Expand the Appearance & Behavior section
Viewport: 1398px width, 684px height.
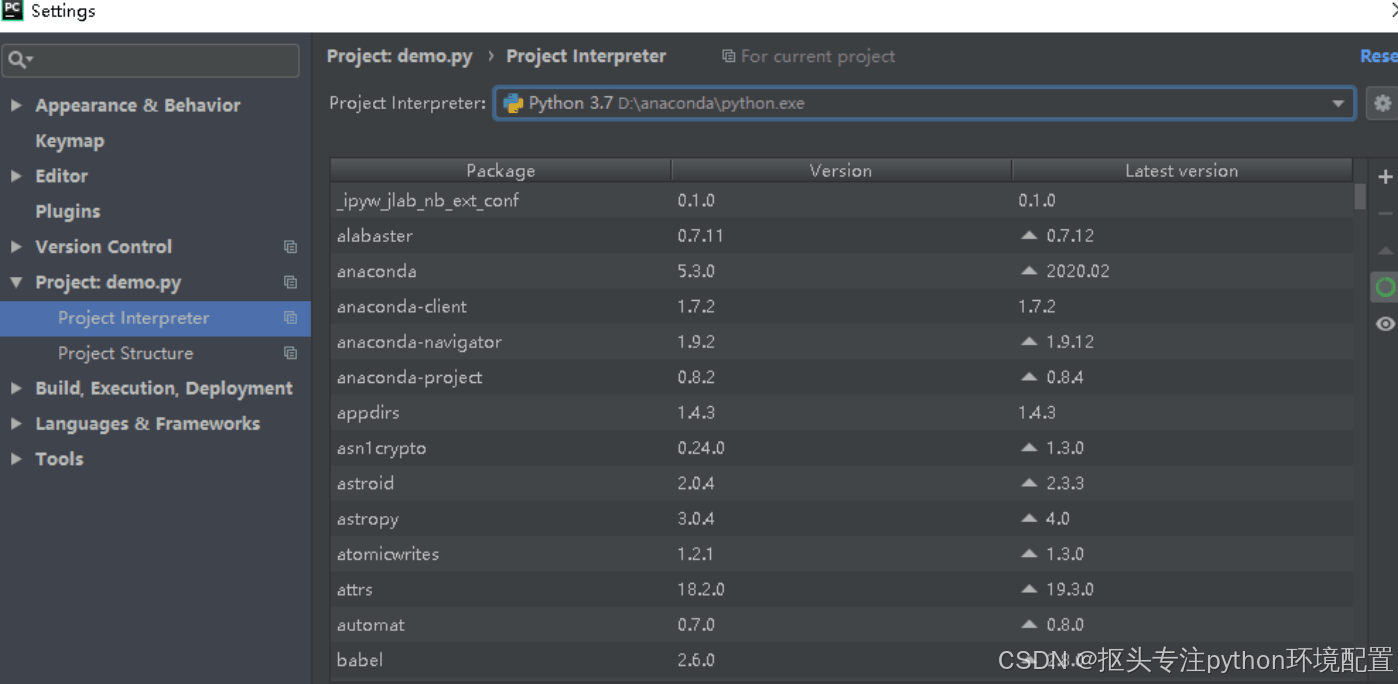coord(16,105)
